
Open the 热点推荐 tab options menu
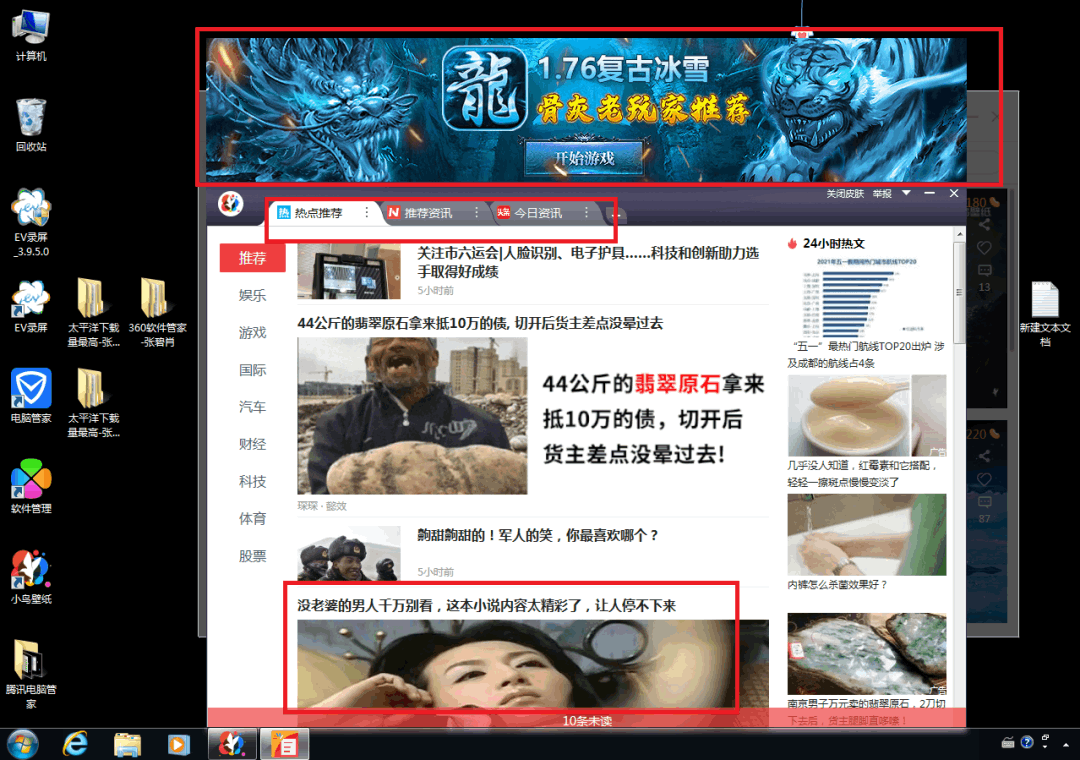(x=366, y=212)
